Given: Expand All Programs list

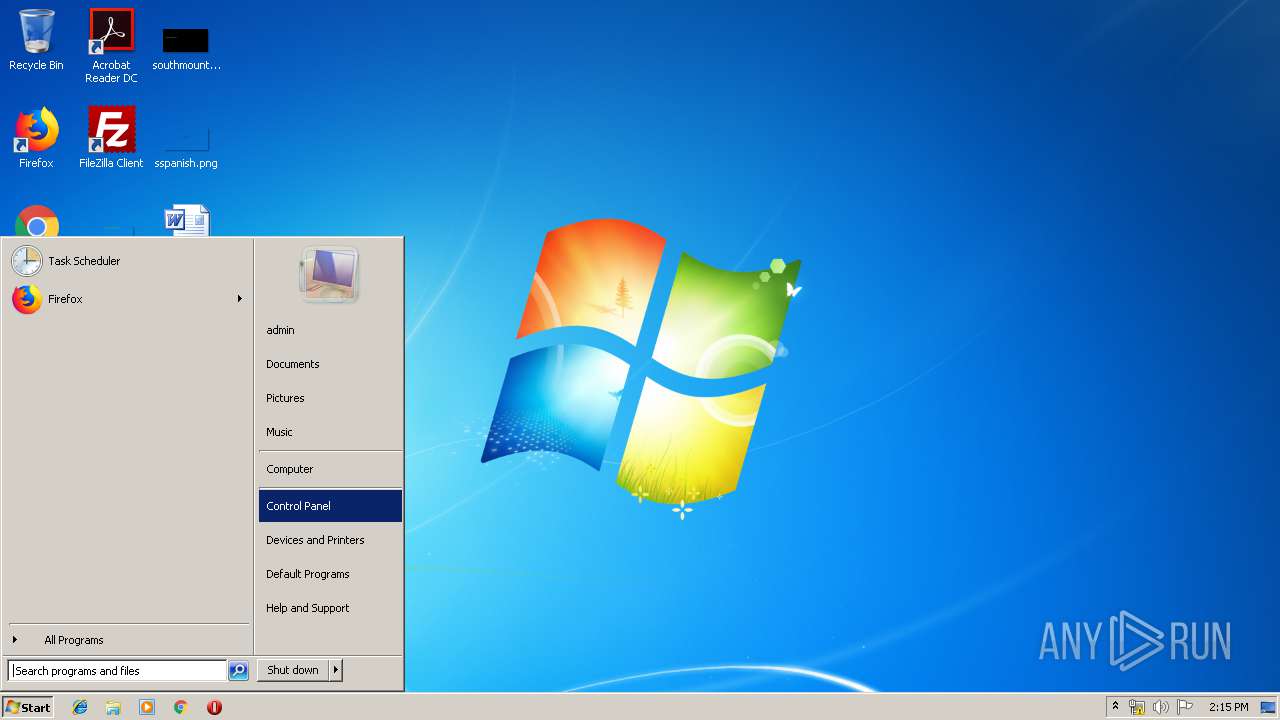Looking at the screenshot, I should click(127, 640).
